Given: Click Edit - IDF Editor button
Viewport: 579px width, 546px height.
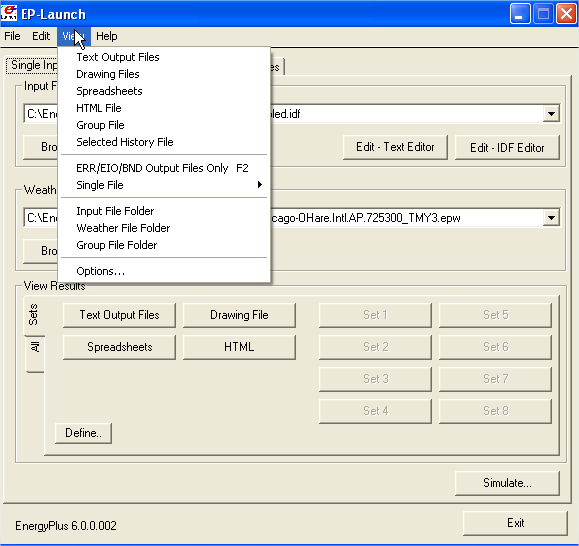Looking at the screenshot, I should 507,148.
